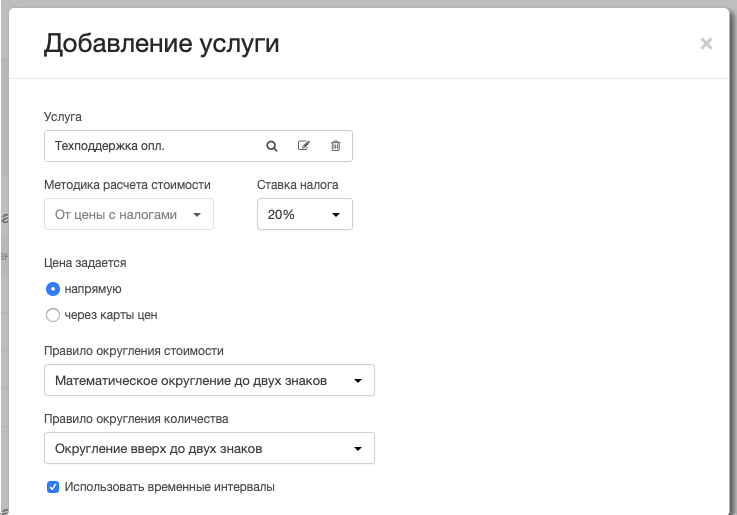737x515 pixels.
Task: Click the Ставка налога label
Action: coord(298,185)
